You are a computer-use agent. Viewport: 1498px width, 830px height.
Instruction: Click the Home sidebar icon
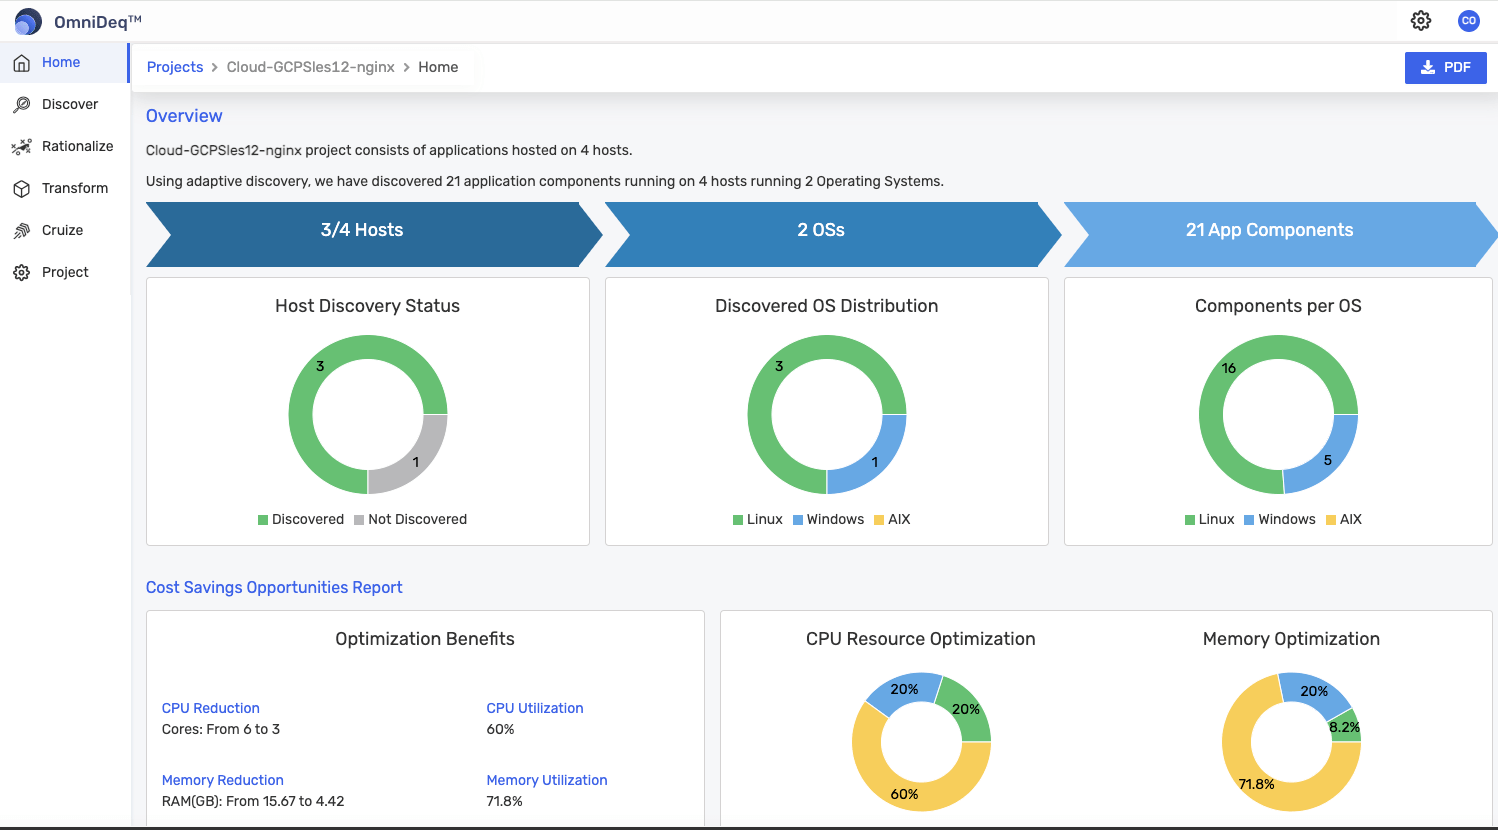pyautogui.click(x=21, y=63)
